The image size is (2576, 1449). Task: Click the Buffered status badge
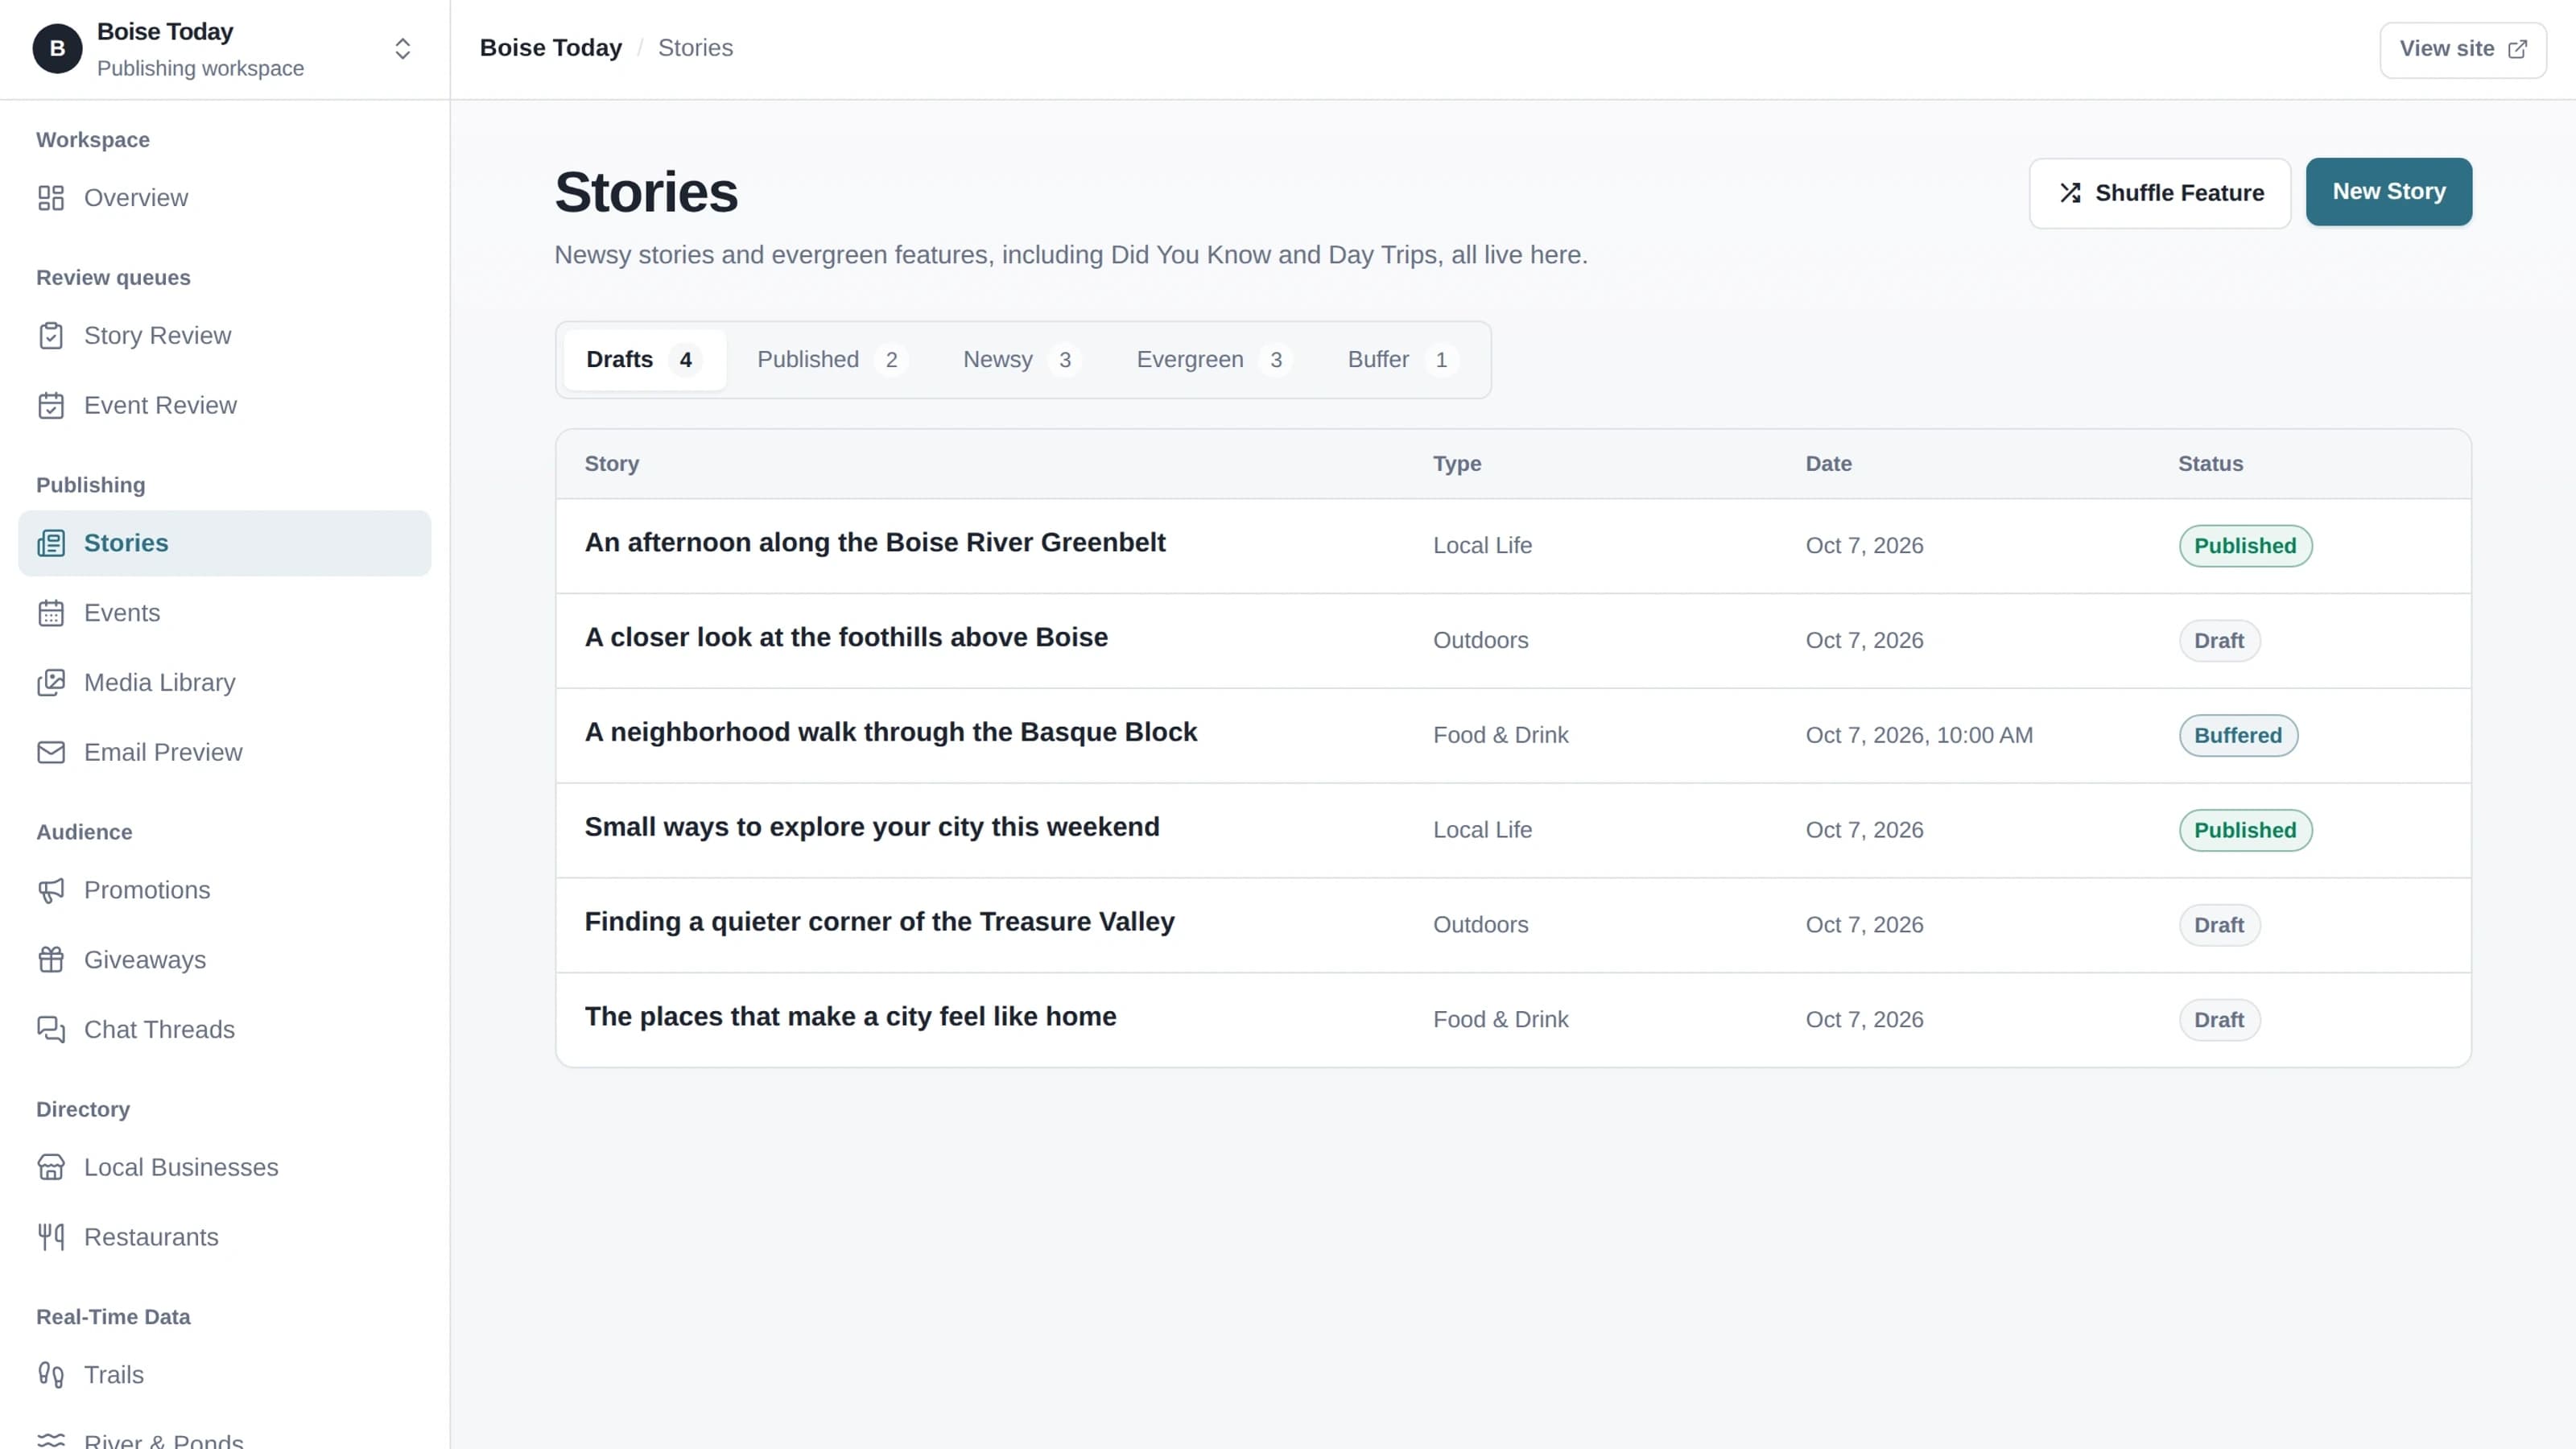[2238, 736]
